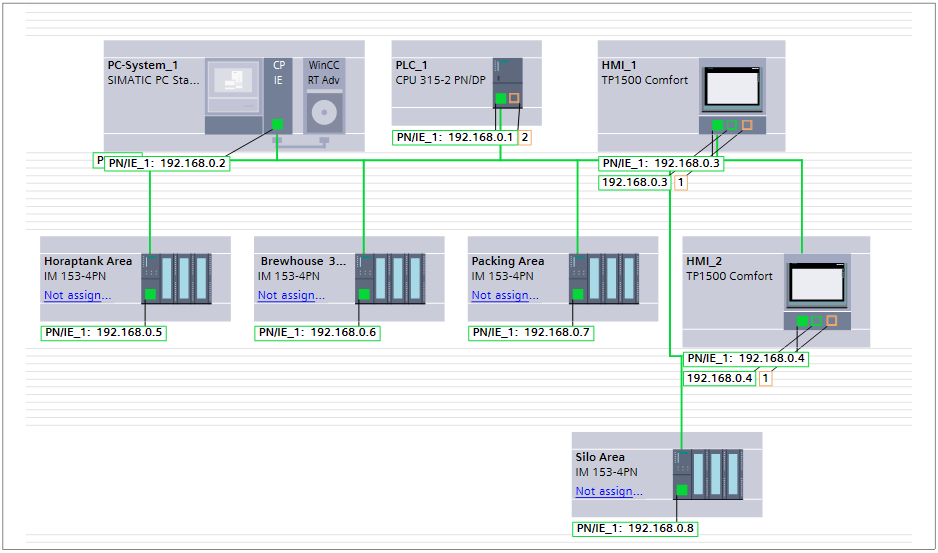Select the Silo Area IM 153-4PN rack icon

708,475
